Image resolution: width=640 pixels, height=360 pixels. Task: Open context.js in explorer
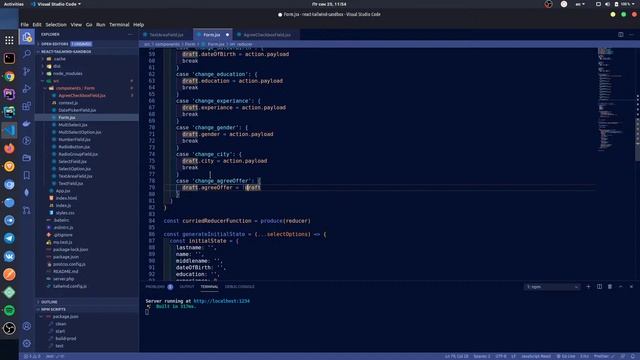coord(68,103)
